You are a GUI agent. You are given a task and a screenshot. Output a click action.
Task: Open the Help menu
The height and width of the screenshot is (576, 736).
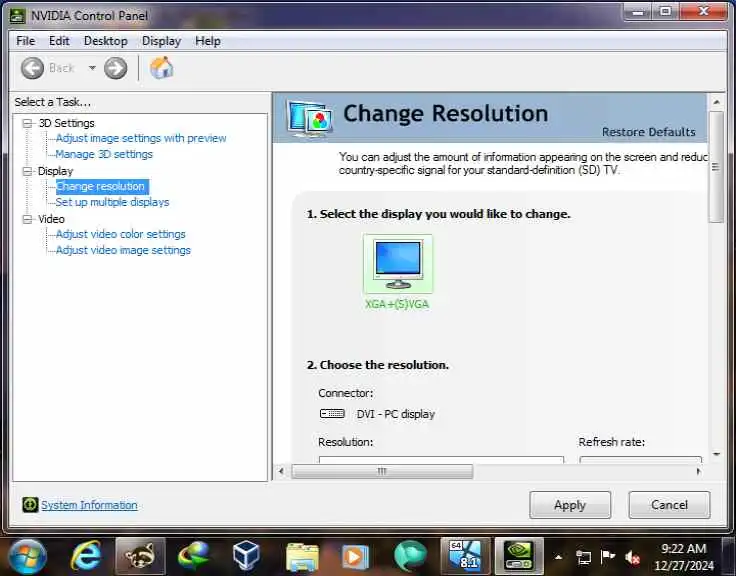(x=208, y=41)
